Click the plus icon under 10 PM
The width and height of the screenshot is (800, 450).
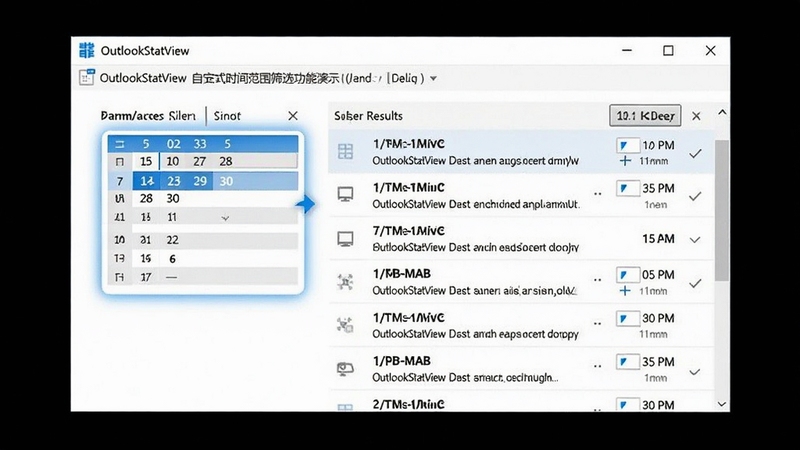[625, 161]
